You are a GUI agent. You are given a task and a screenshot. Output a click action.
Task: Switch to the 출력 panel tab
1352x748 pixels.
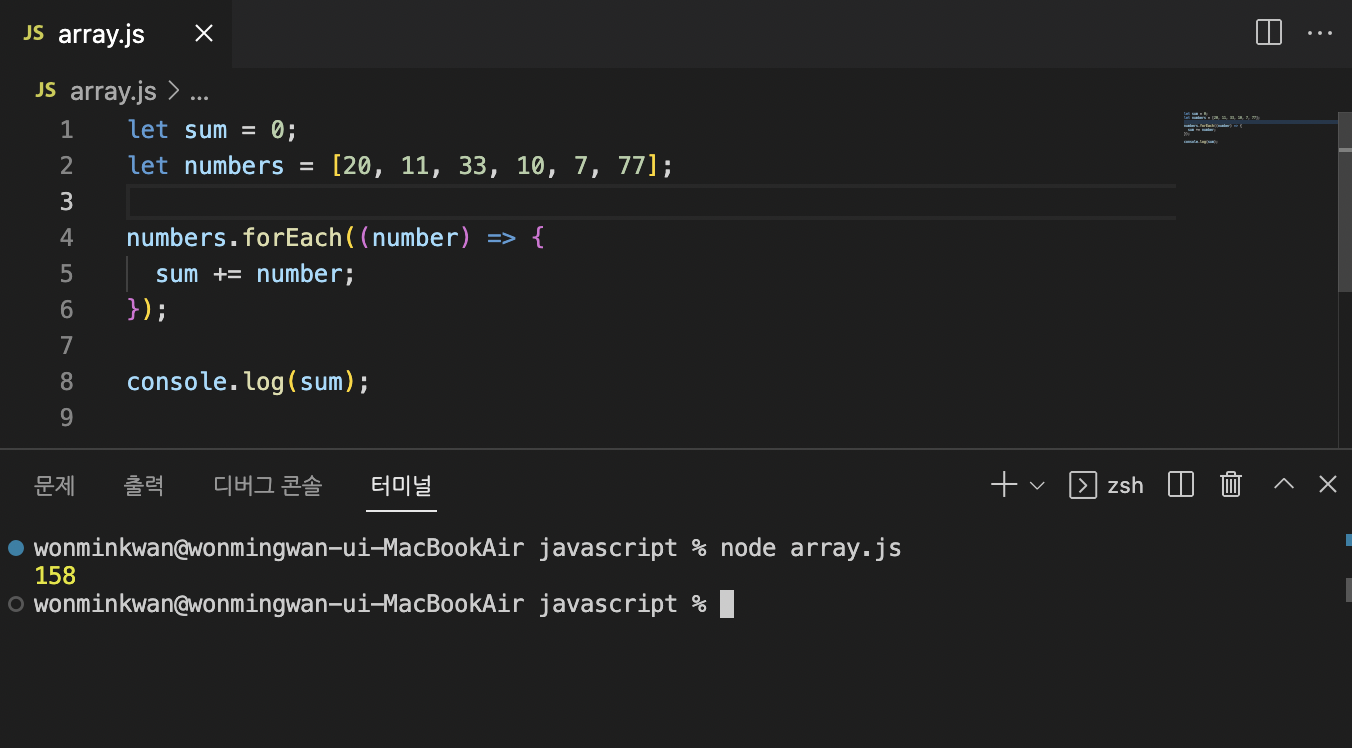coord(144,486)
